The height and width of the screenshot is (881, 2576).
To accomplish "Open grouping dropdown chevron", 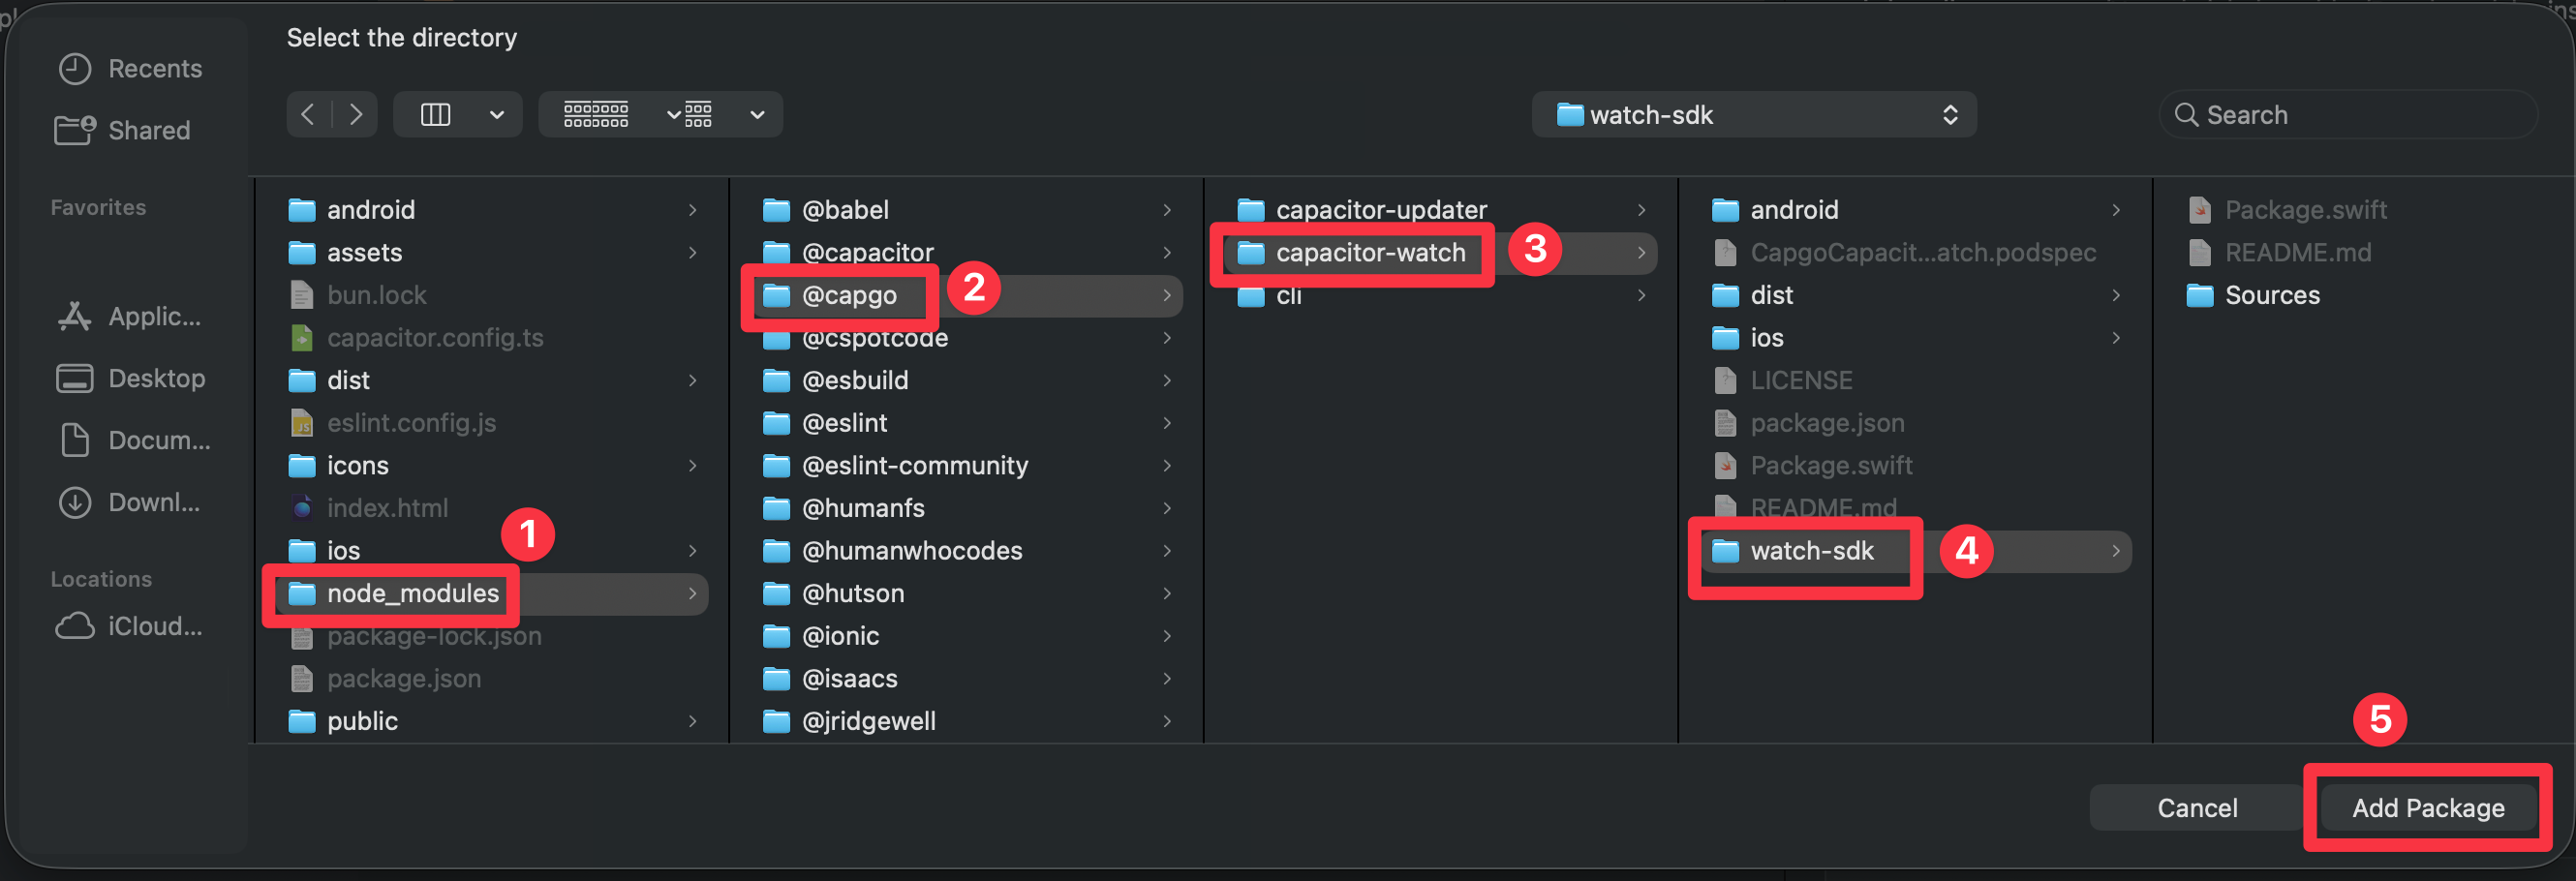I will point(757,115).
